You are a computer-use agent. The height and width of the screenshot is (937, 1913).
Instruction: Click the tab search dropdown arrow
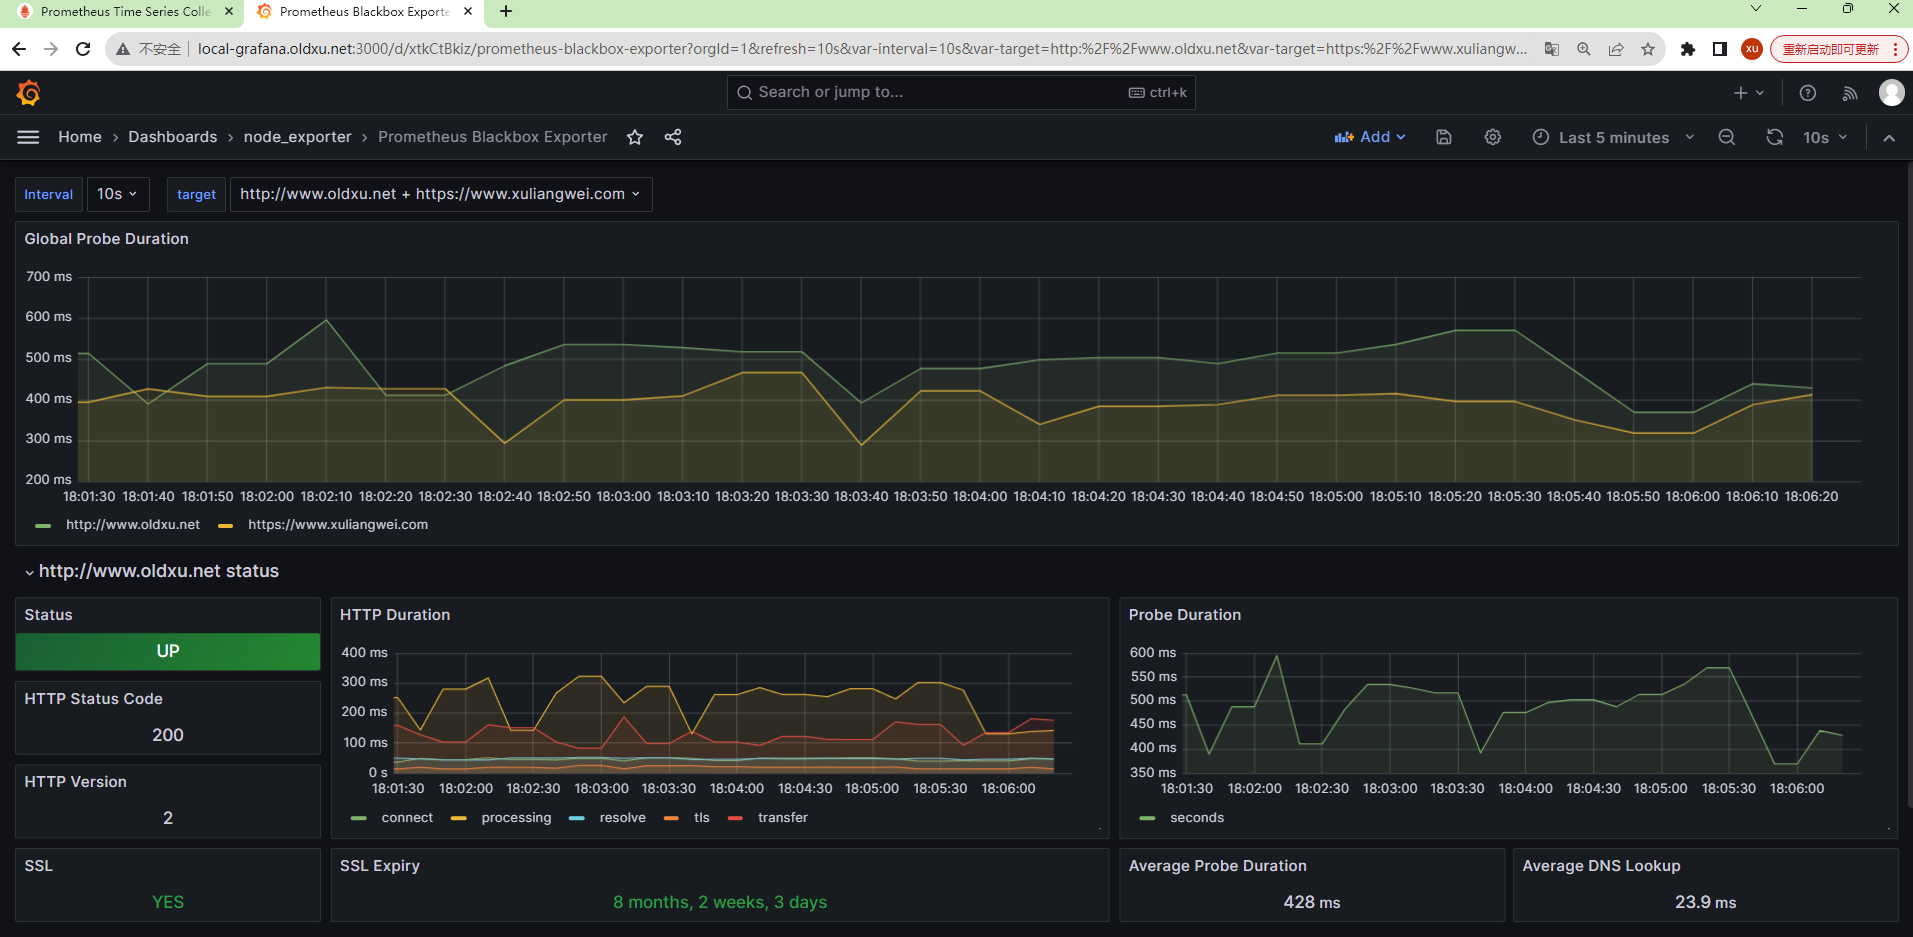(x=1756, y=9)
